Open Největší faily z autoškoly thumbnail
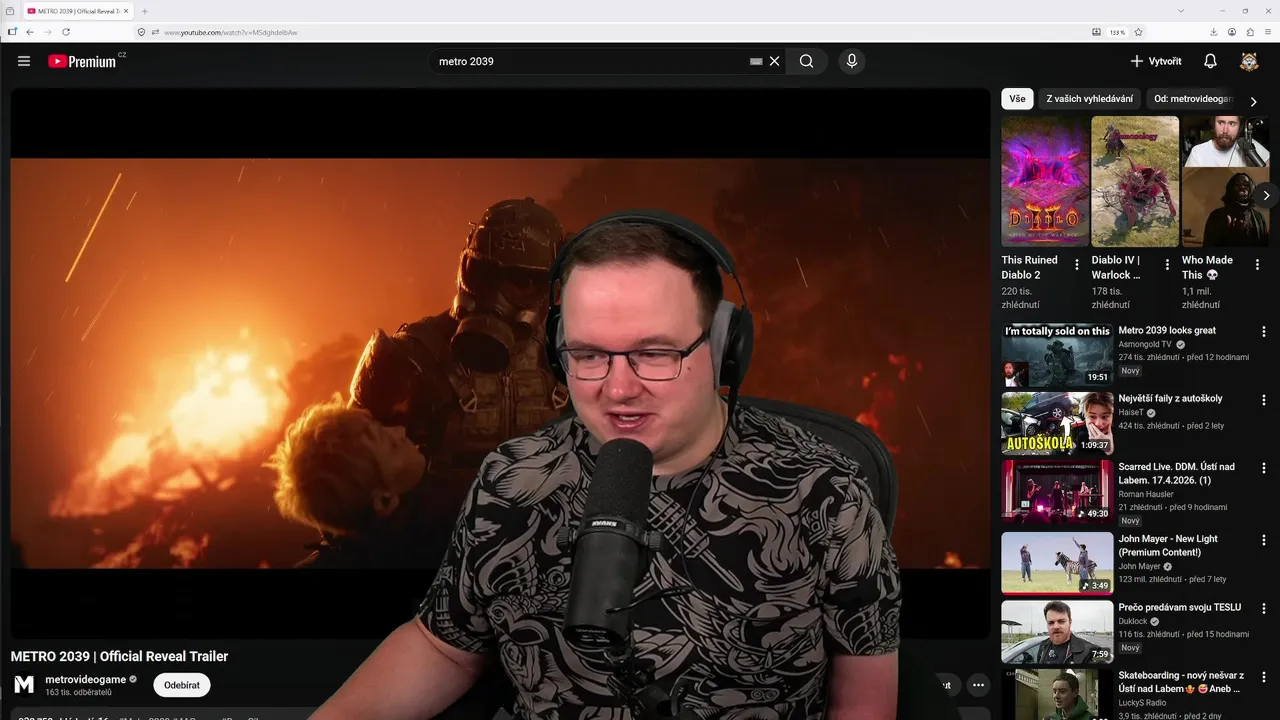Image resolution: width=1280 pixels, height=720 pixels. [x=1057, y=423]
